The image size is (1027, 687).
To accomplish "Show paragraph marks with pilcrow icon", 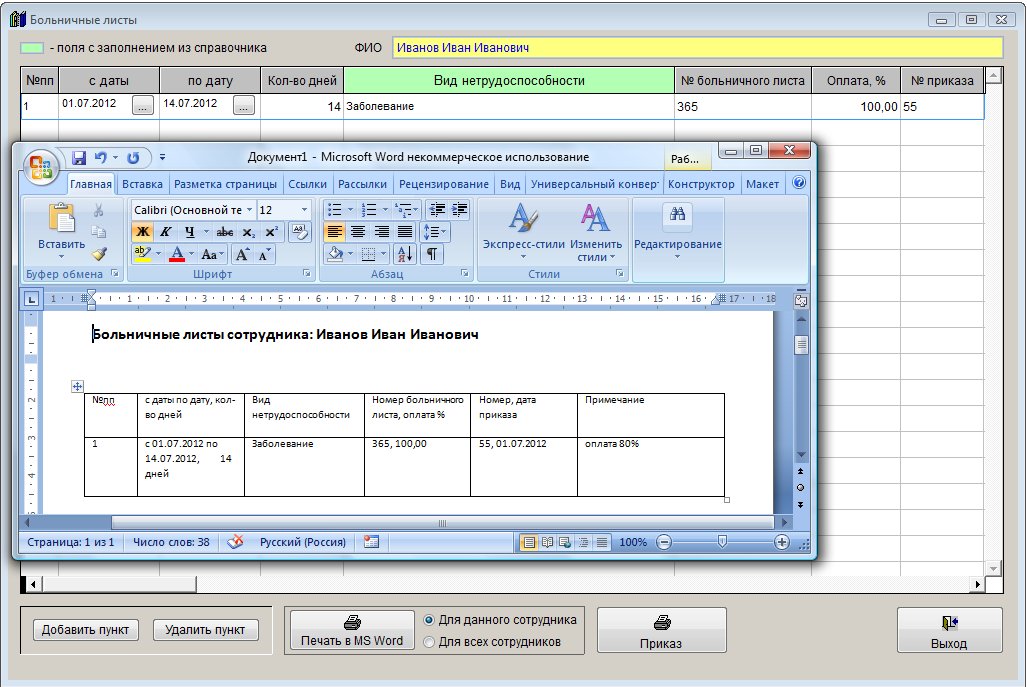I will pyautogui.click(x=432, y=254).
